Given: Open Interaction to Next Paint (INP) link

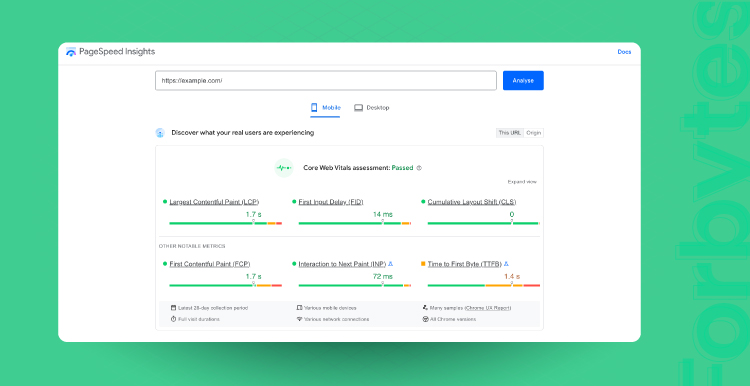Looking at the screenshot, I should (342, 264).
